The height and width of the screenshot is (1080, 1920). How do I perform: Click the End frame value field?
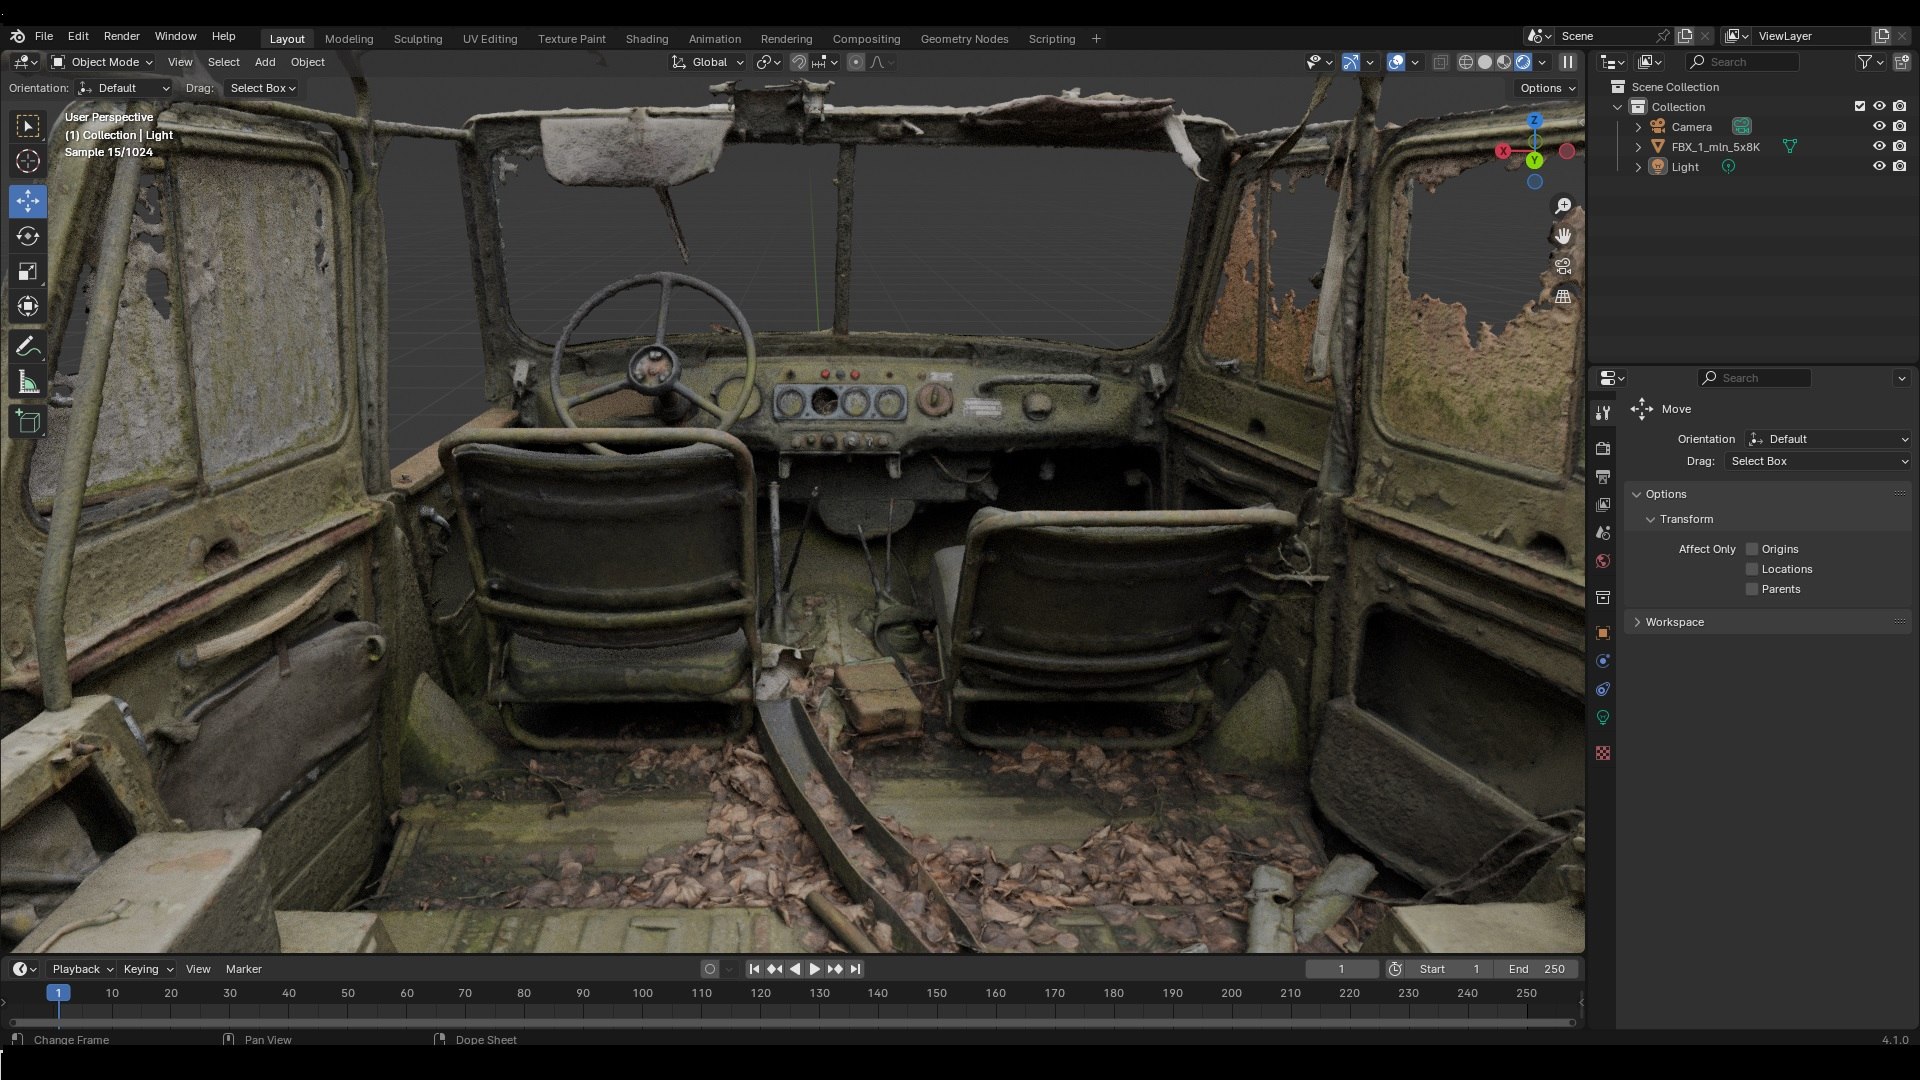(x=1537, y=969)
